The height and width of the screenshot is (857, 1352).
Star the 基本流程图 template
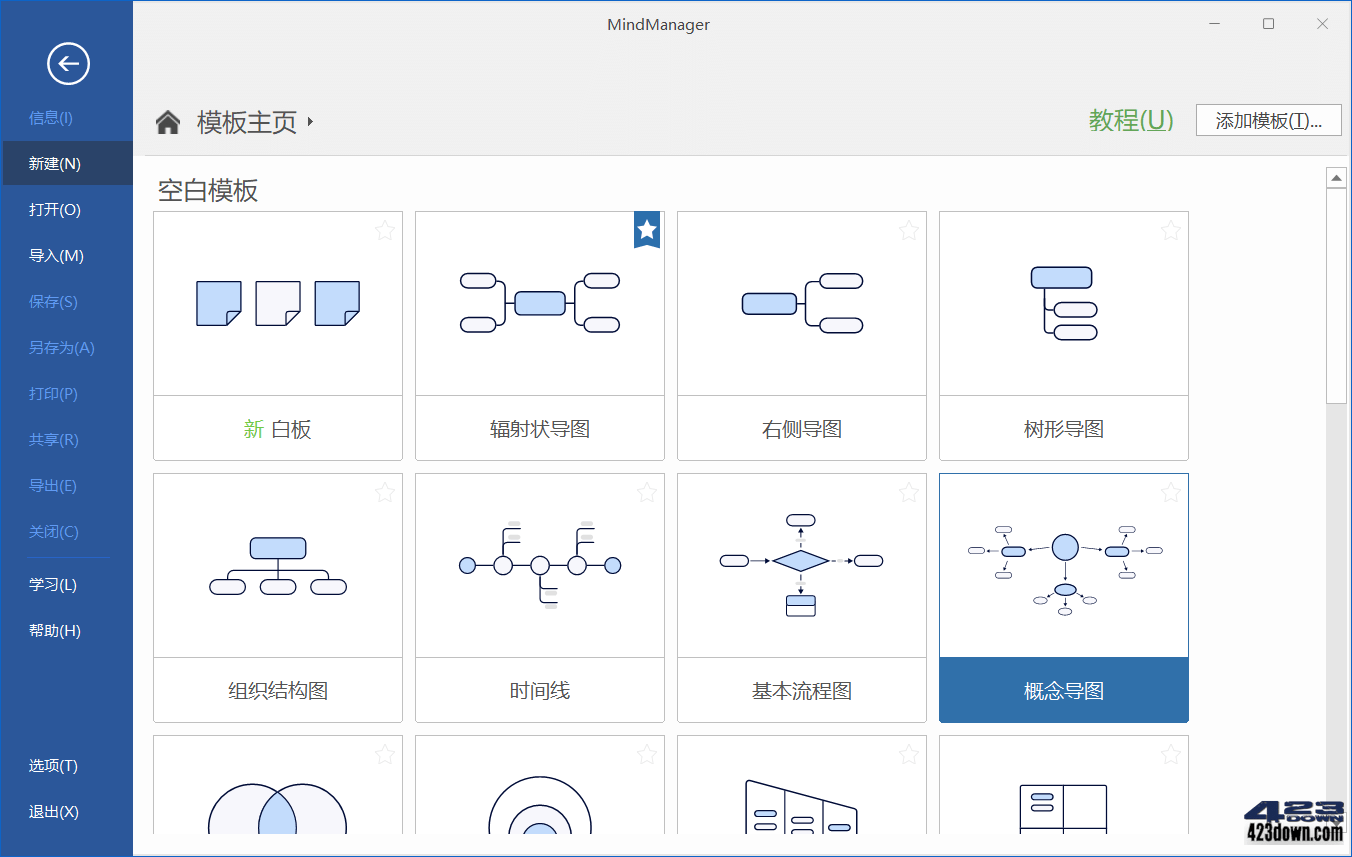(x=908, y=492)
